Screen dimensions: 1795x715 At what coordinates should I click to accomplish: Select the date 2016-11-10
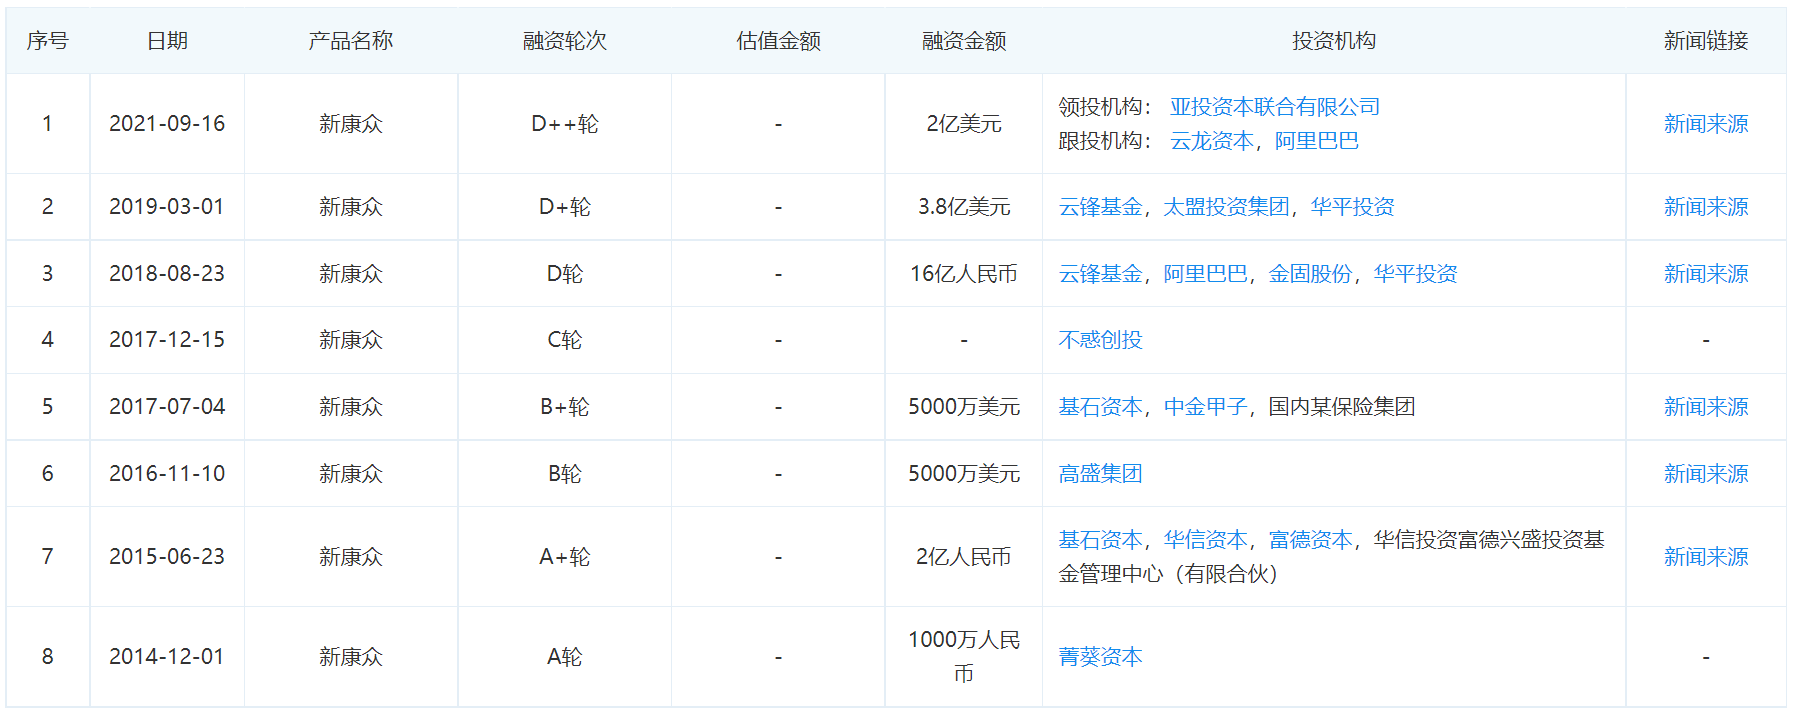(167, 474)
